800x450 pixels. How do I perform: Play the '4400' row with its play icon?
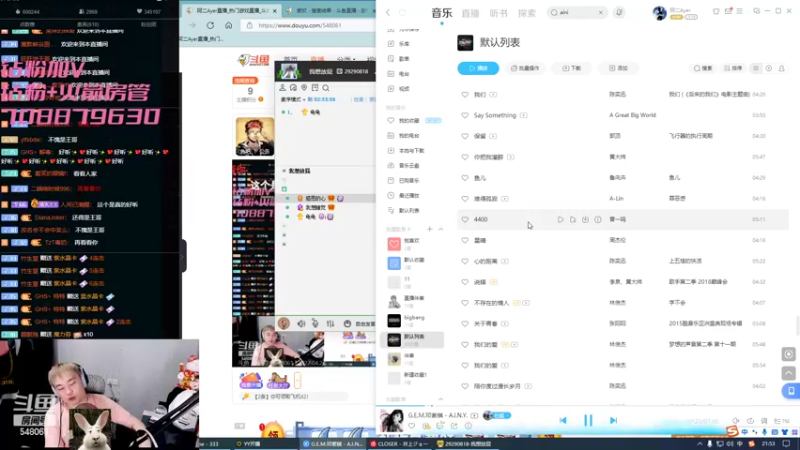click(560, 219)
